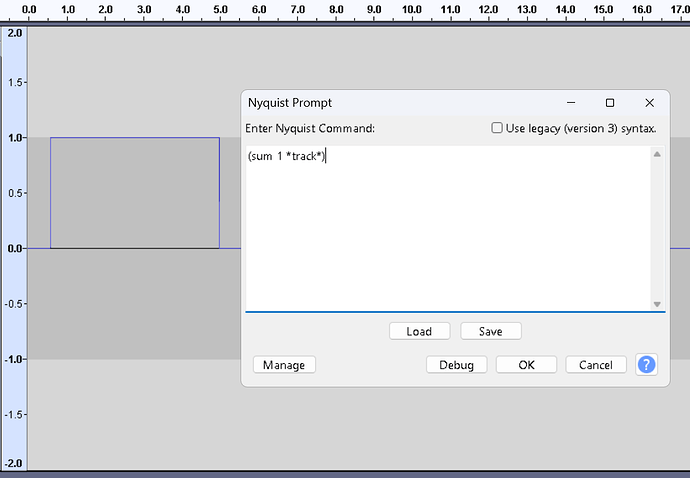
Task: Click the 1.0 label on the vertical scale
Action: point(15,138)
